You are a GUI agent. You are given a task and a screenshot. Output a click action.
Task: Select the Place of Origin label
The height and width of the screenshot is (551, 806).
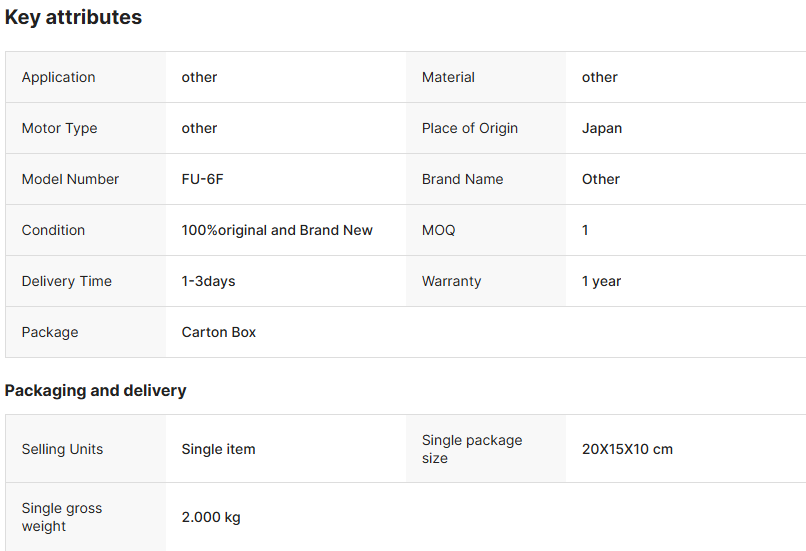point(470,128)
